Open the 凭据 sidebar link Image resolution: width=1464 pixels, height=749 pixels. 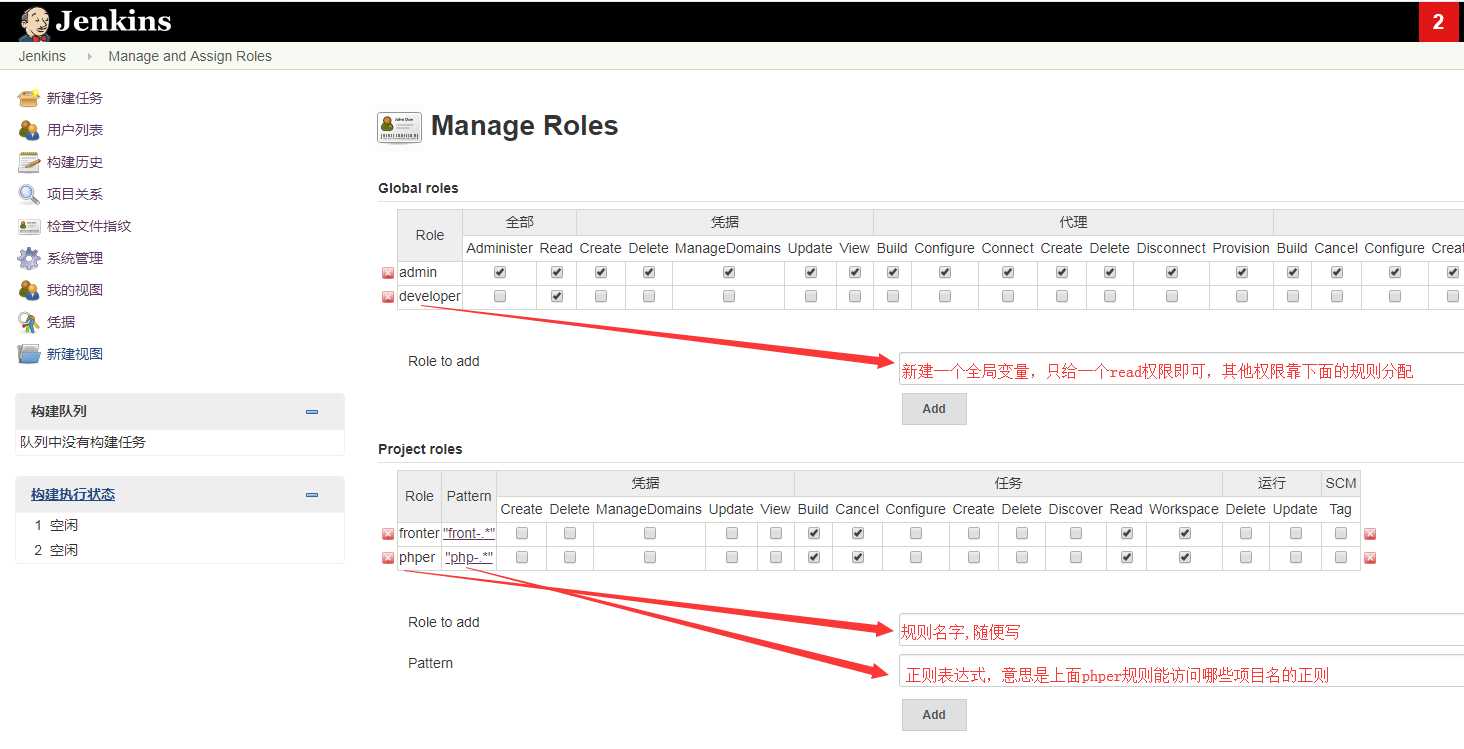pyautogui.click(x=61, y=322)
